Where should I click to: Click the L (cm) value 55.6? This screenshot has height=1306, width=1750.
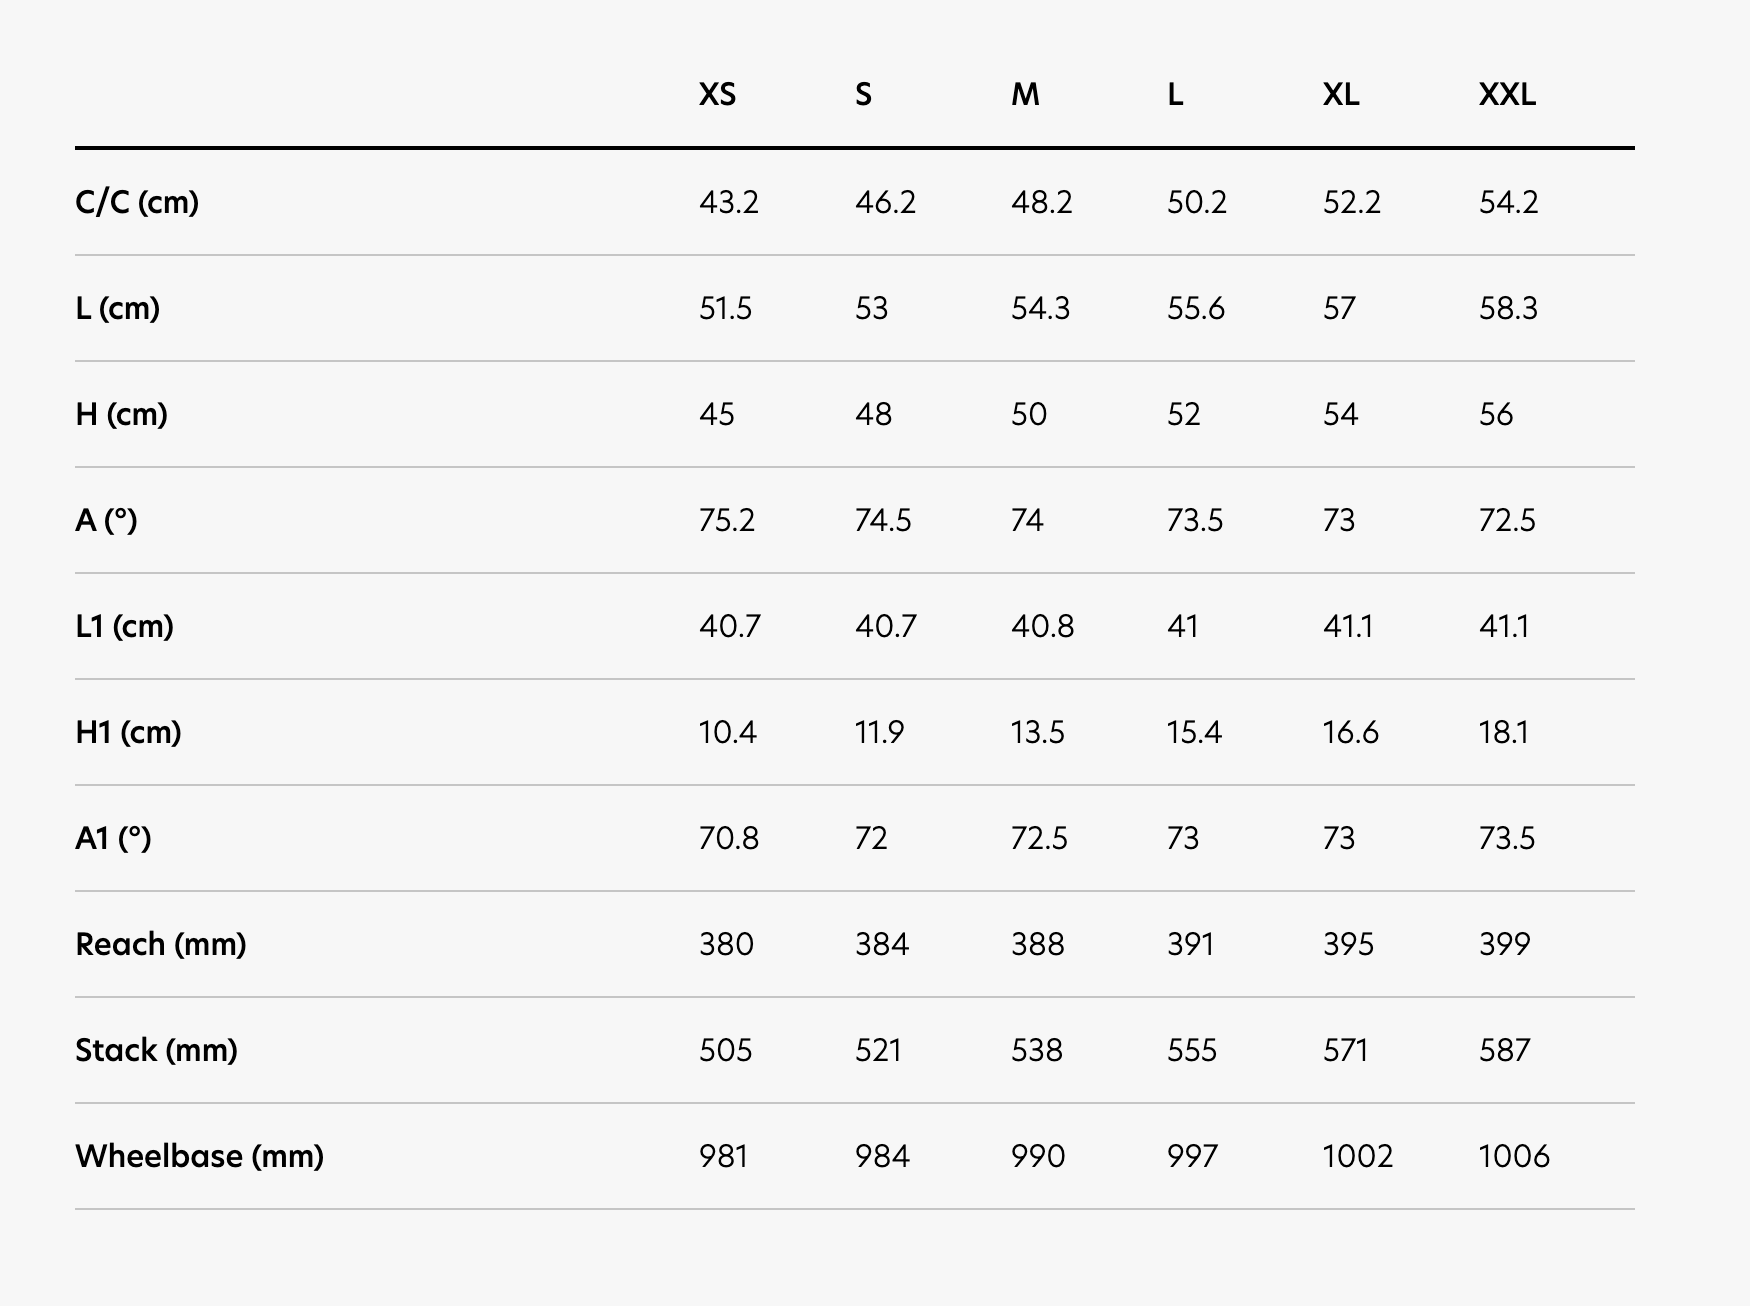[1196, 308]
